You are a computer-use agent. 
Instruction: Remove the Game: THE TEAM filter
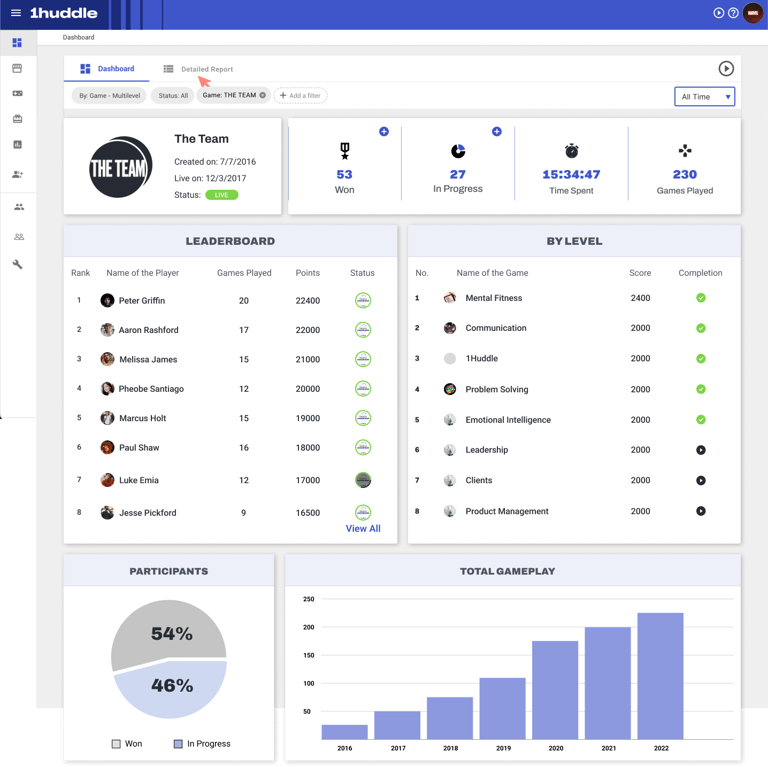(263, 95)
